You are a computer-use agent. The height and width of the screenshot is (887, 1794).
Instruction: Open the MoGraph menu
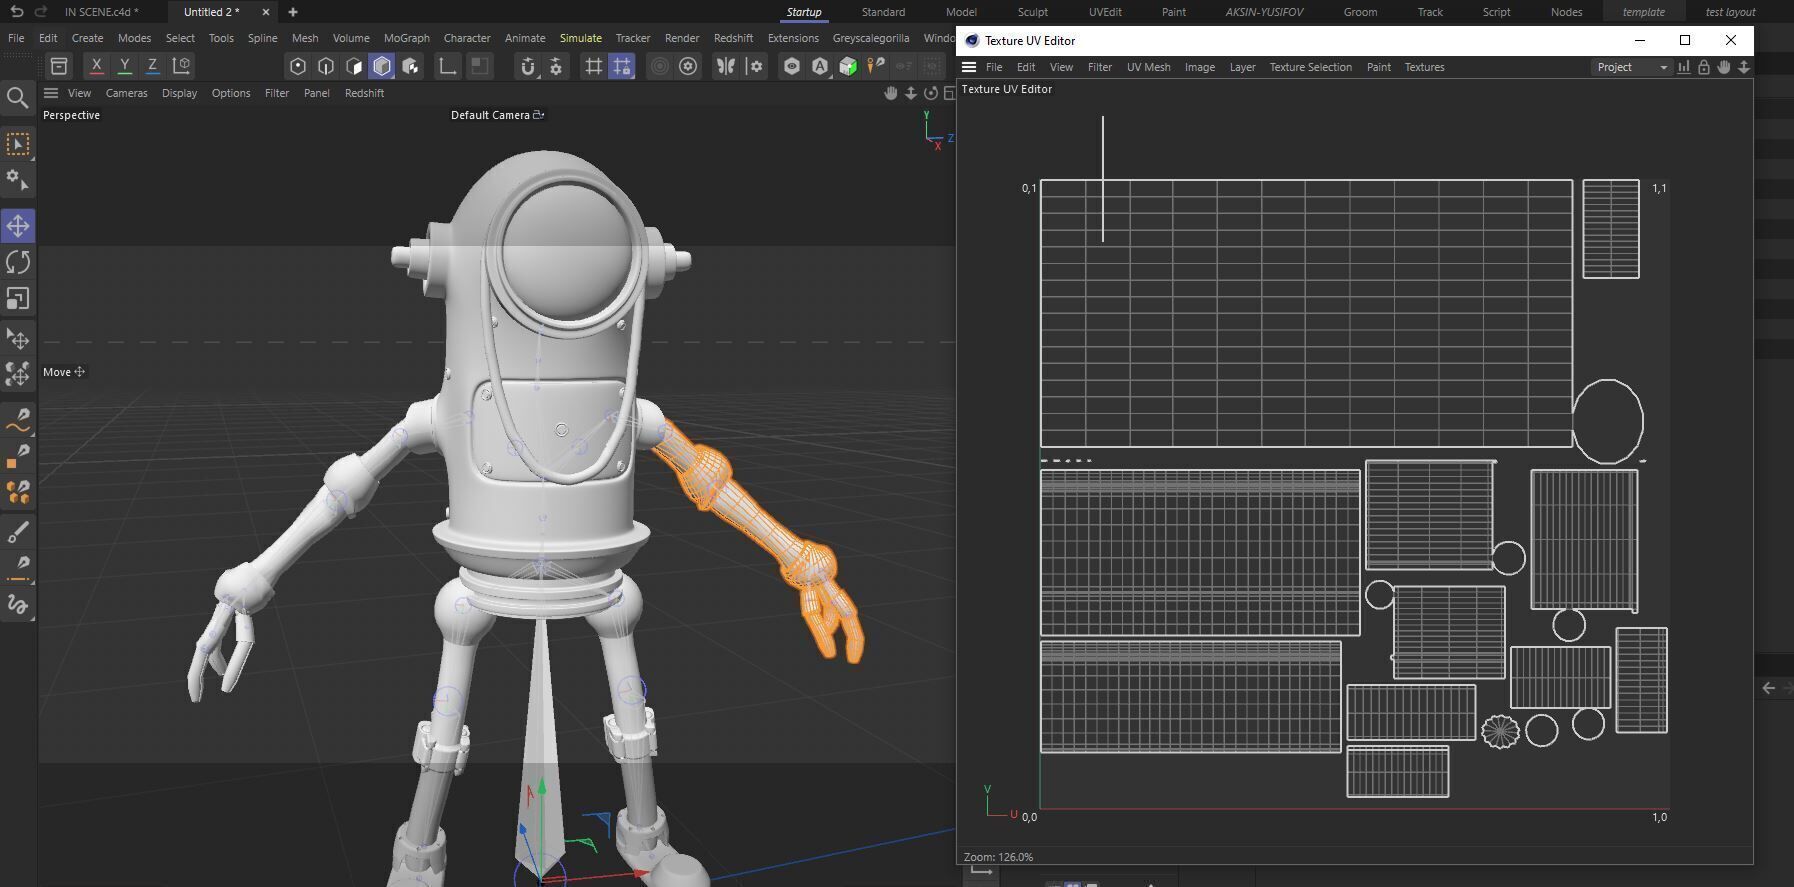point(407,38)
